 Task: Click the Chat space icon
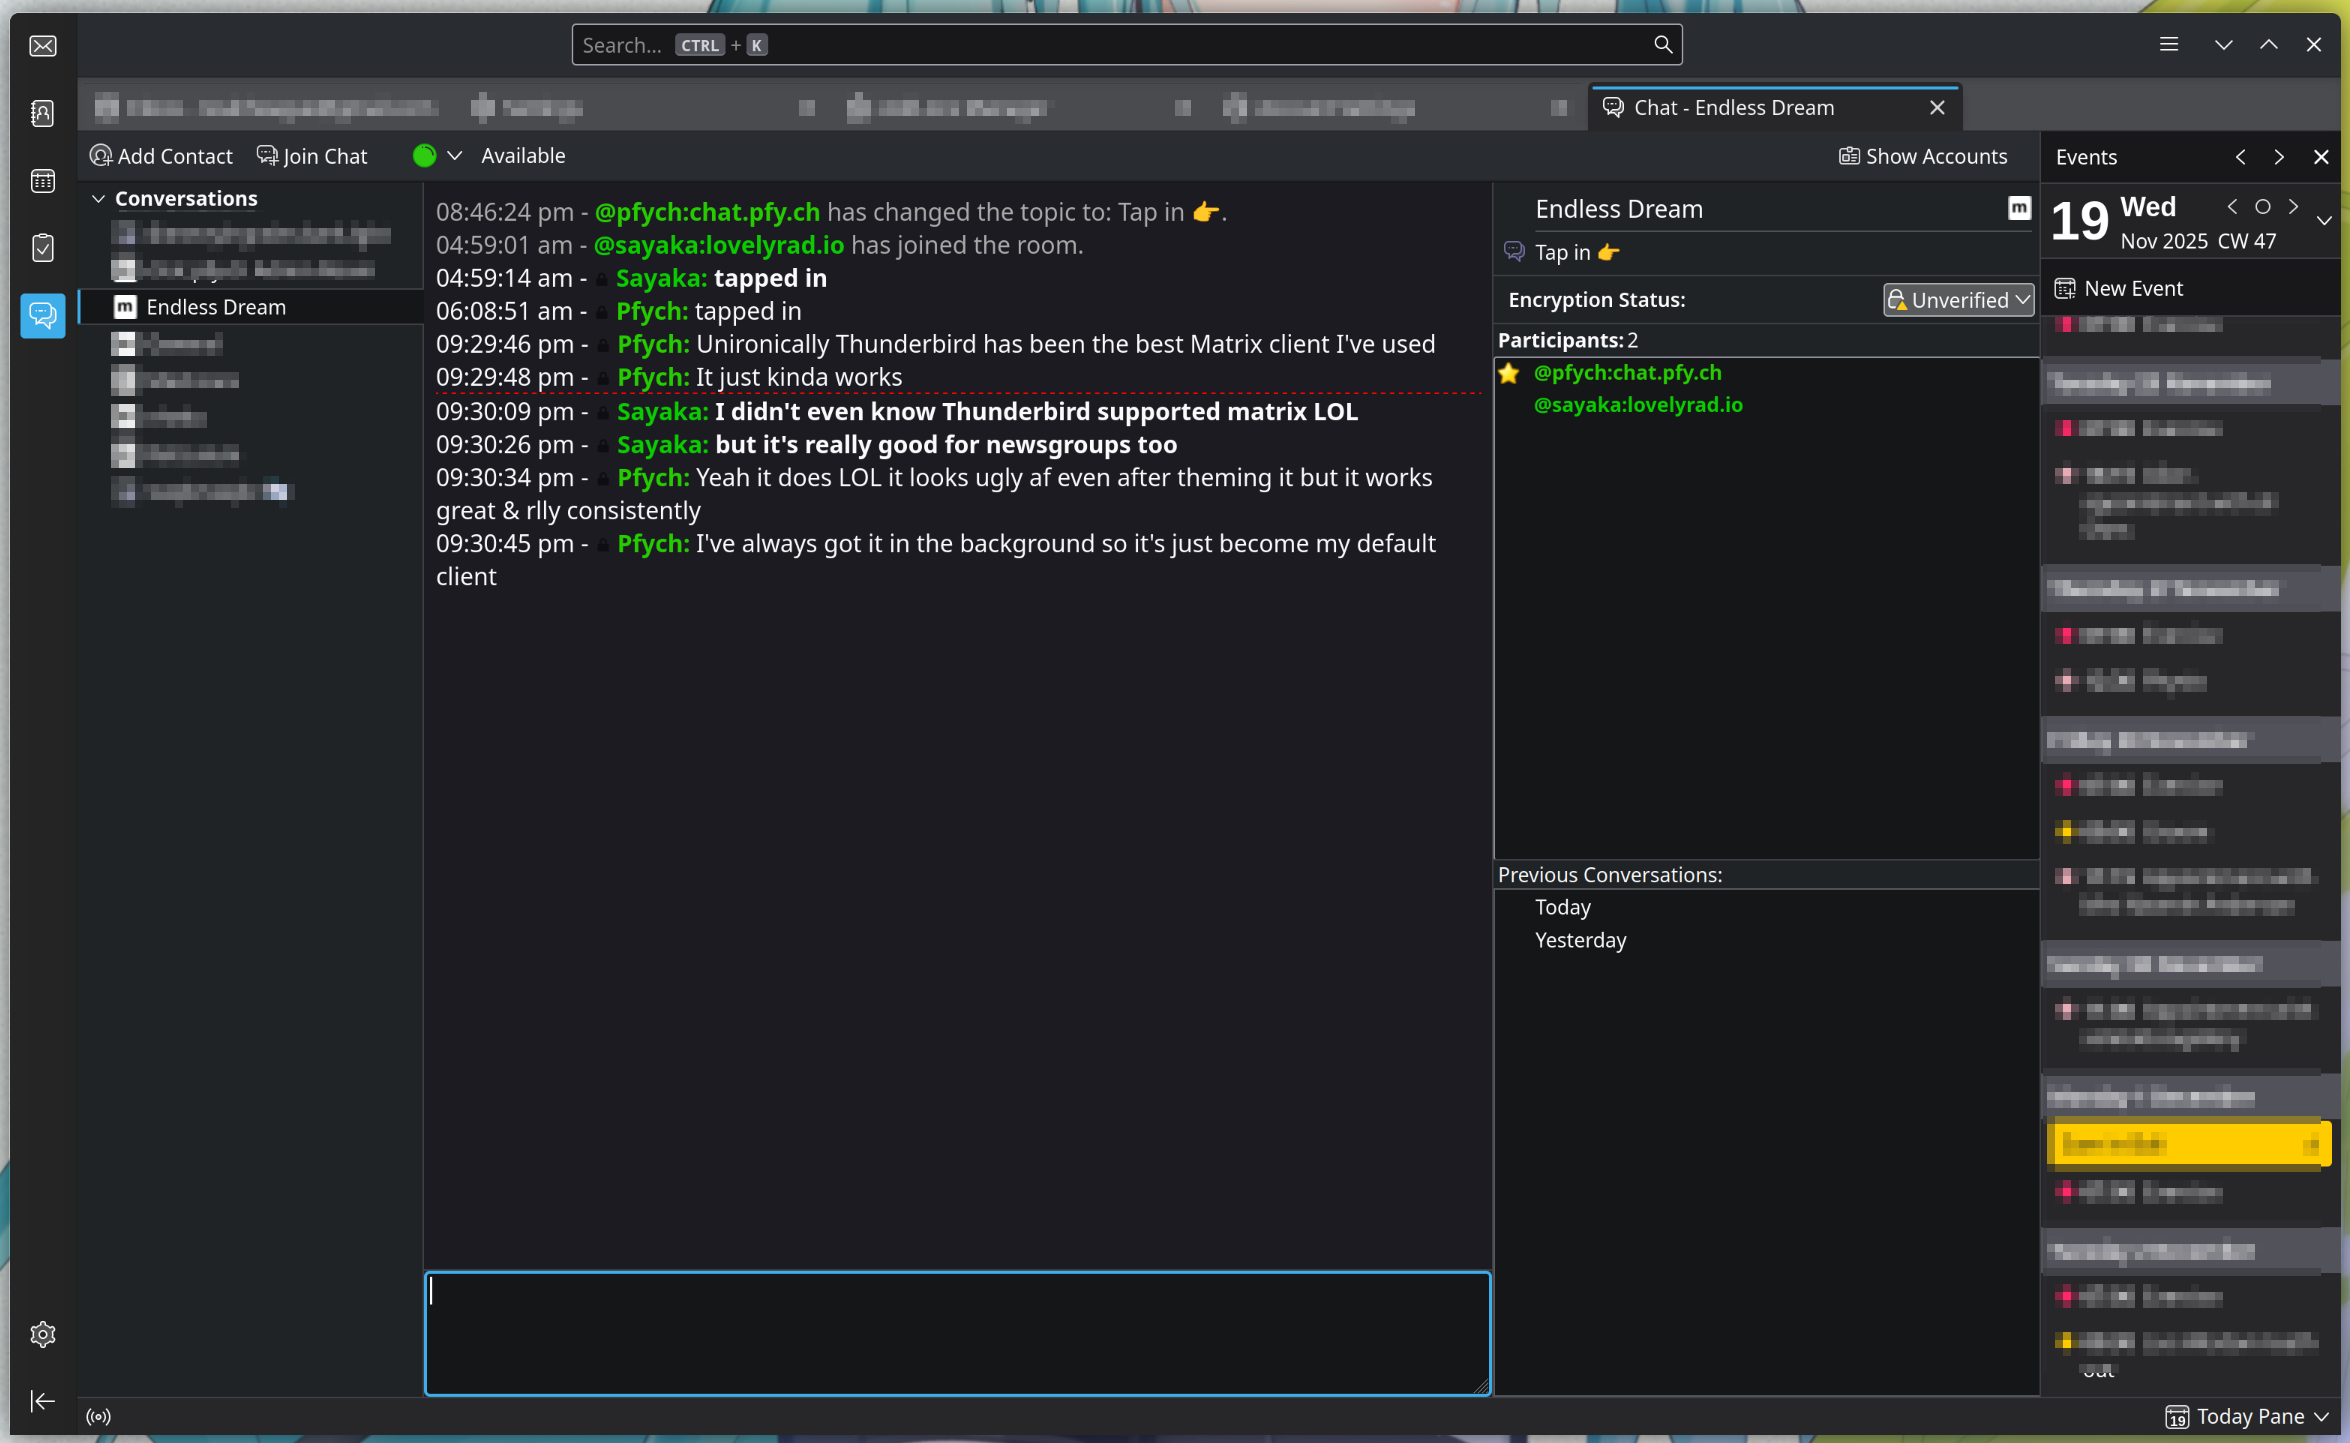tap(43, 315)
